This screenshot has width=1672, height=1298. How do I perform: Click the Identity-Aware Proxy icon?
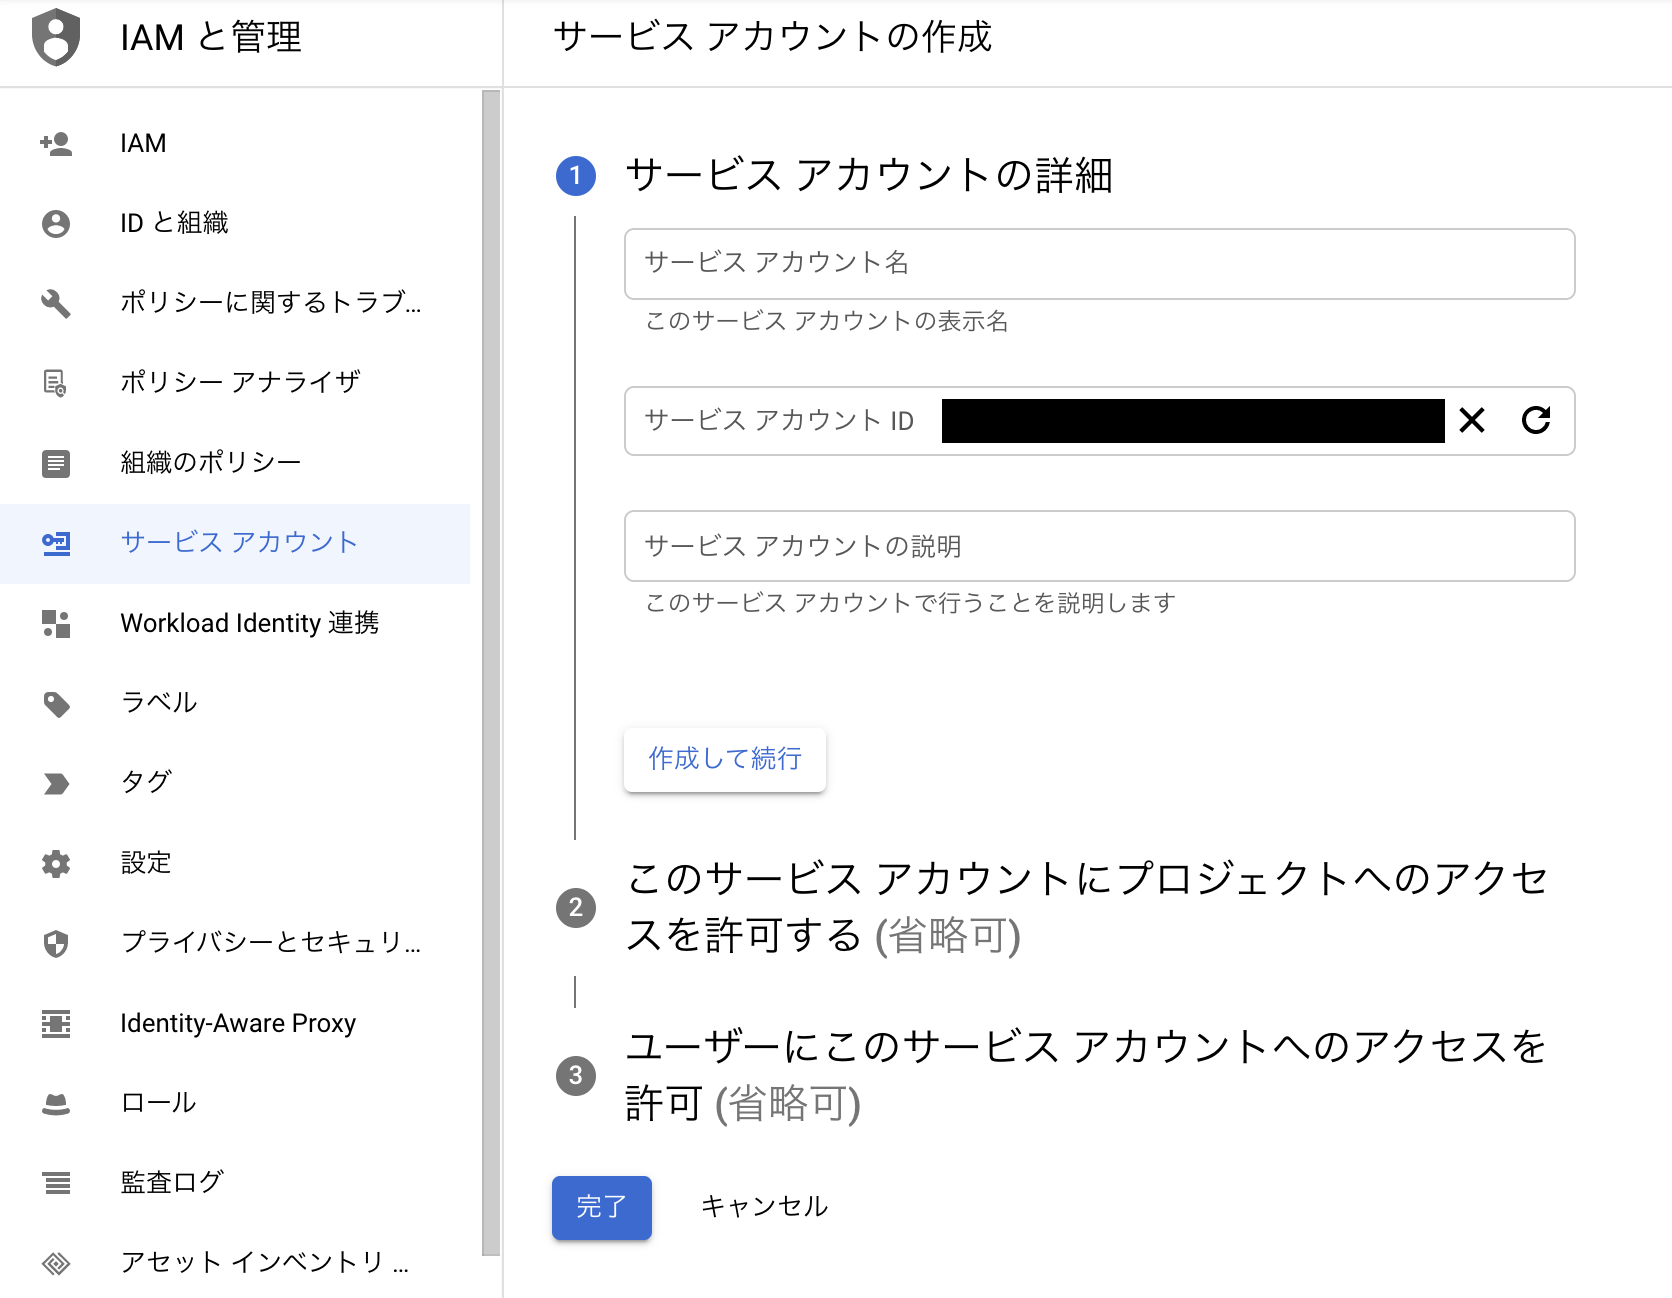pyautogui.click(x=56, y=1023)
